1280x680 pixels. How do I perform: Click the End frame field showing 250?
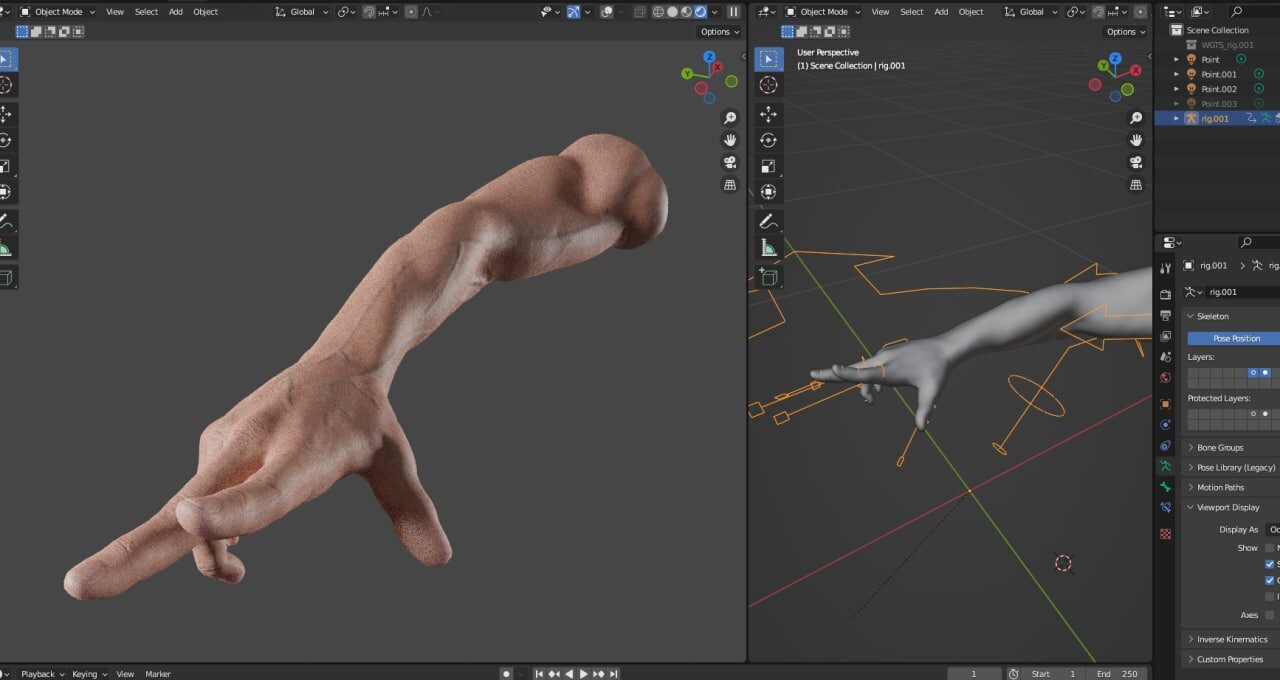click(1117, 673)
